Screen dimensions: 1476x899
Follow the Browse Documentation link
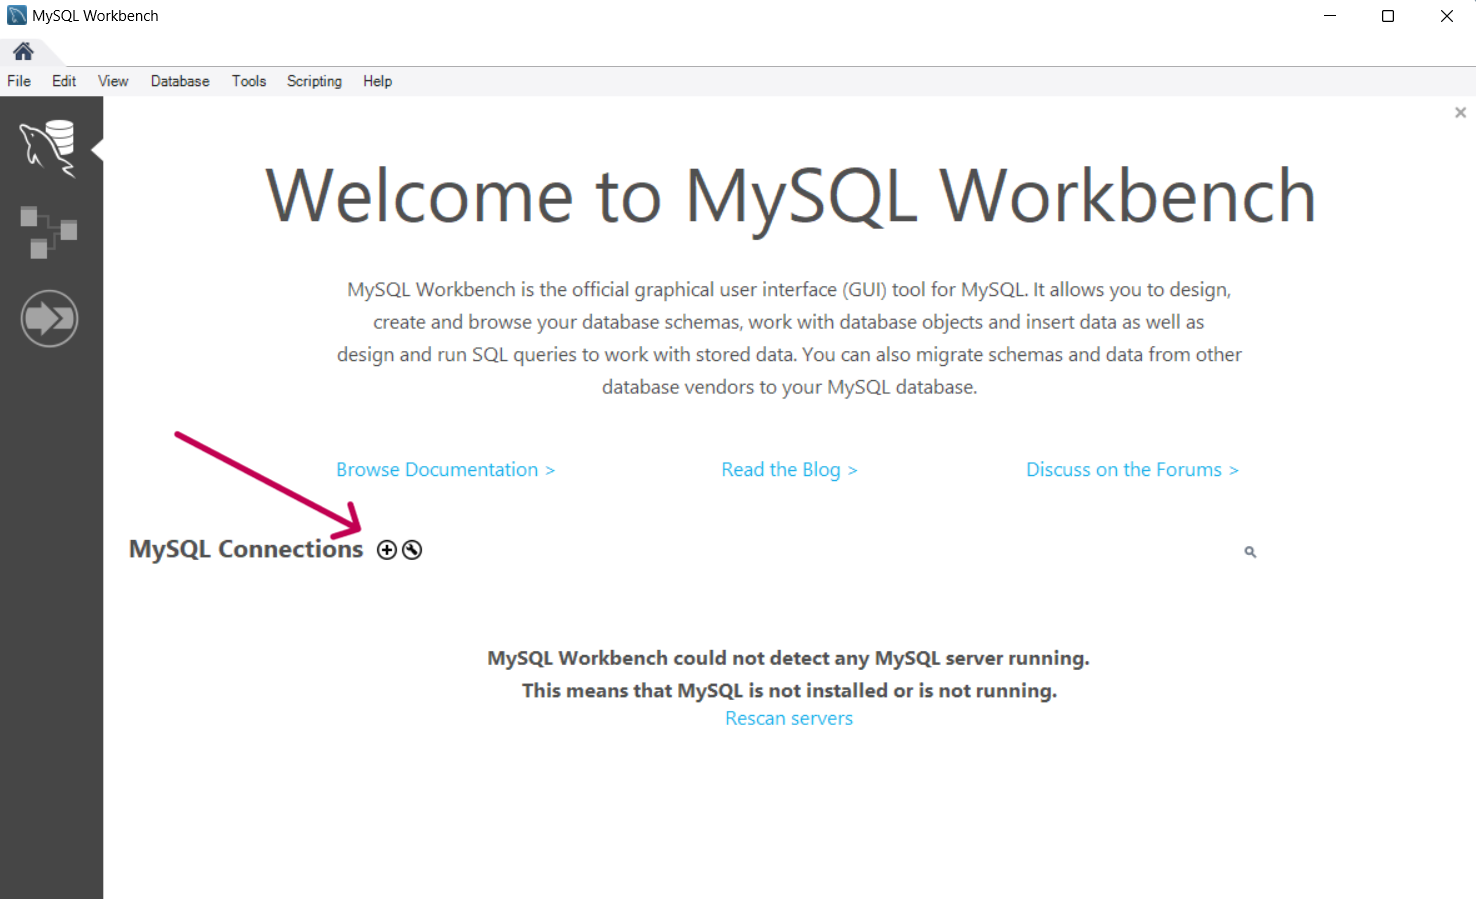(x=446, y=470)
